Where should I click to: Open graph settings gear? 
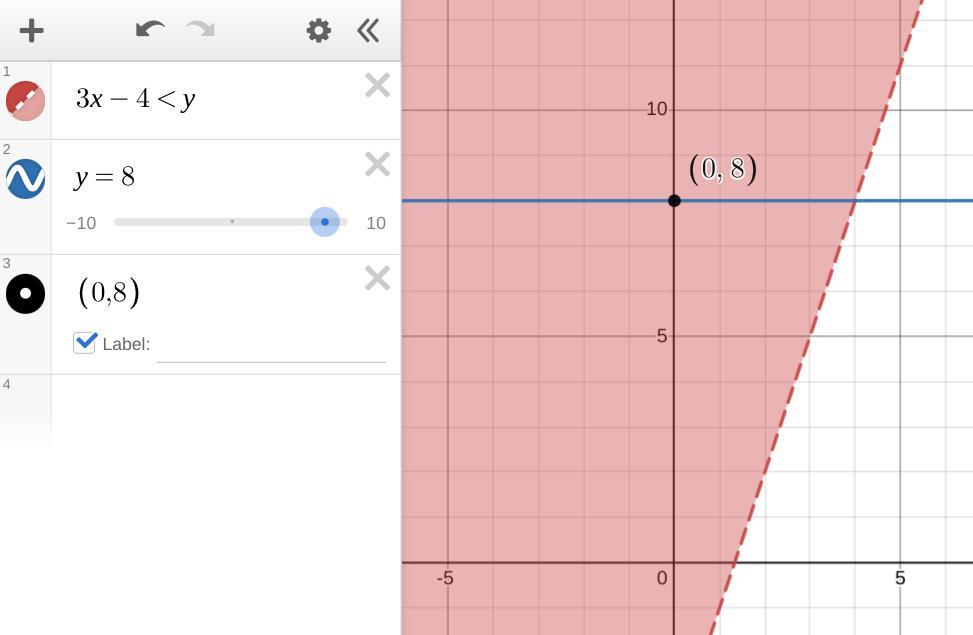pyautogui.click(x=318, y=30)
